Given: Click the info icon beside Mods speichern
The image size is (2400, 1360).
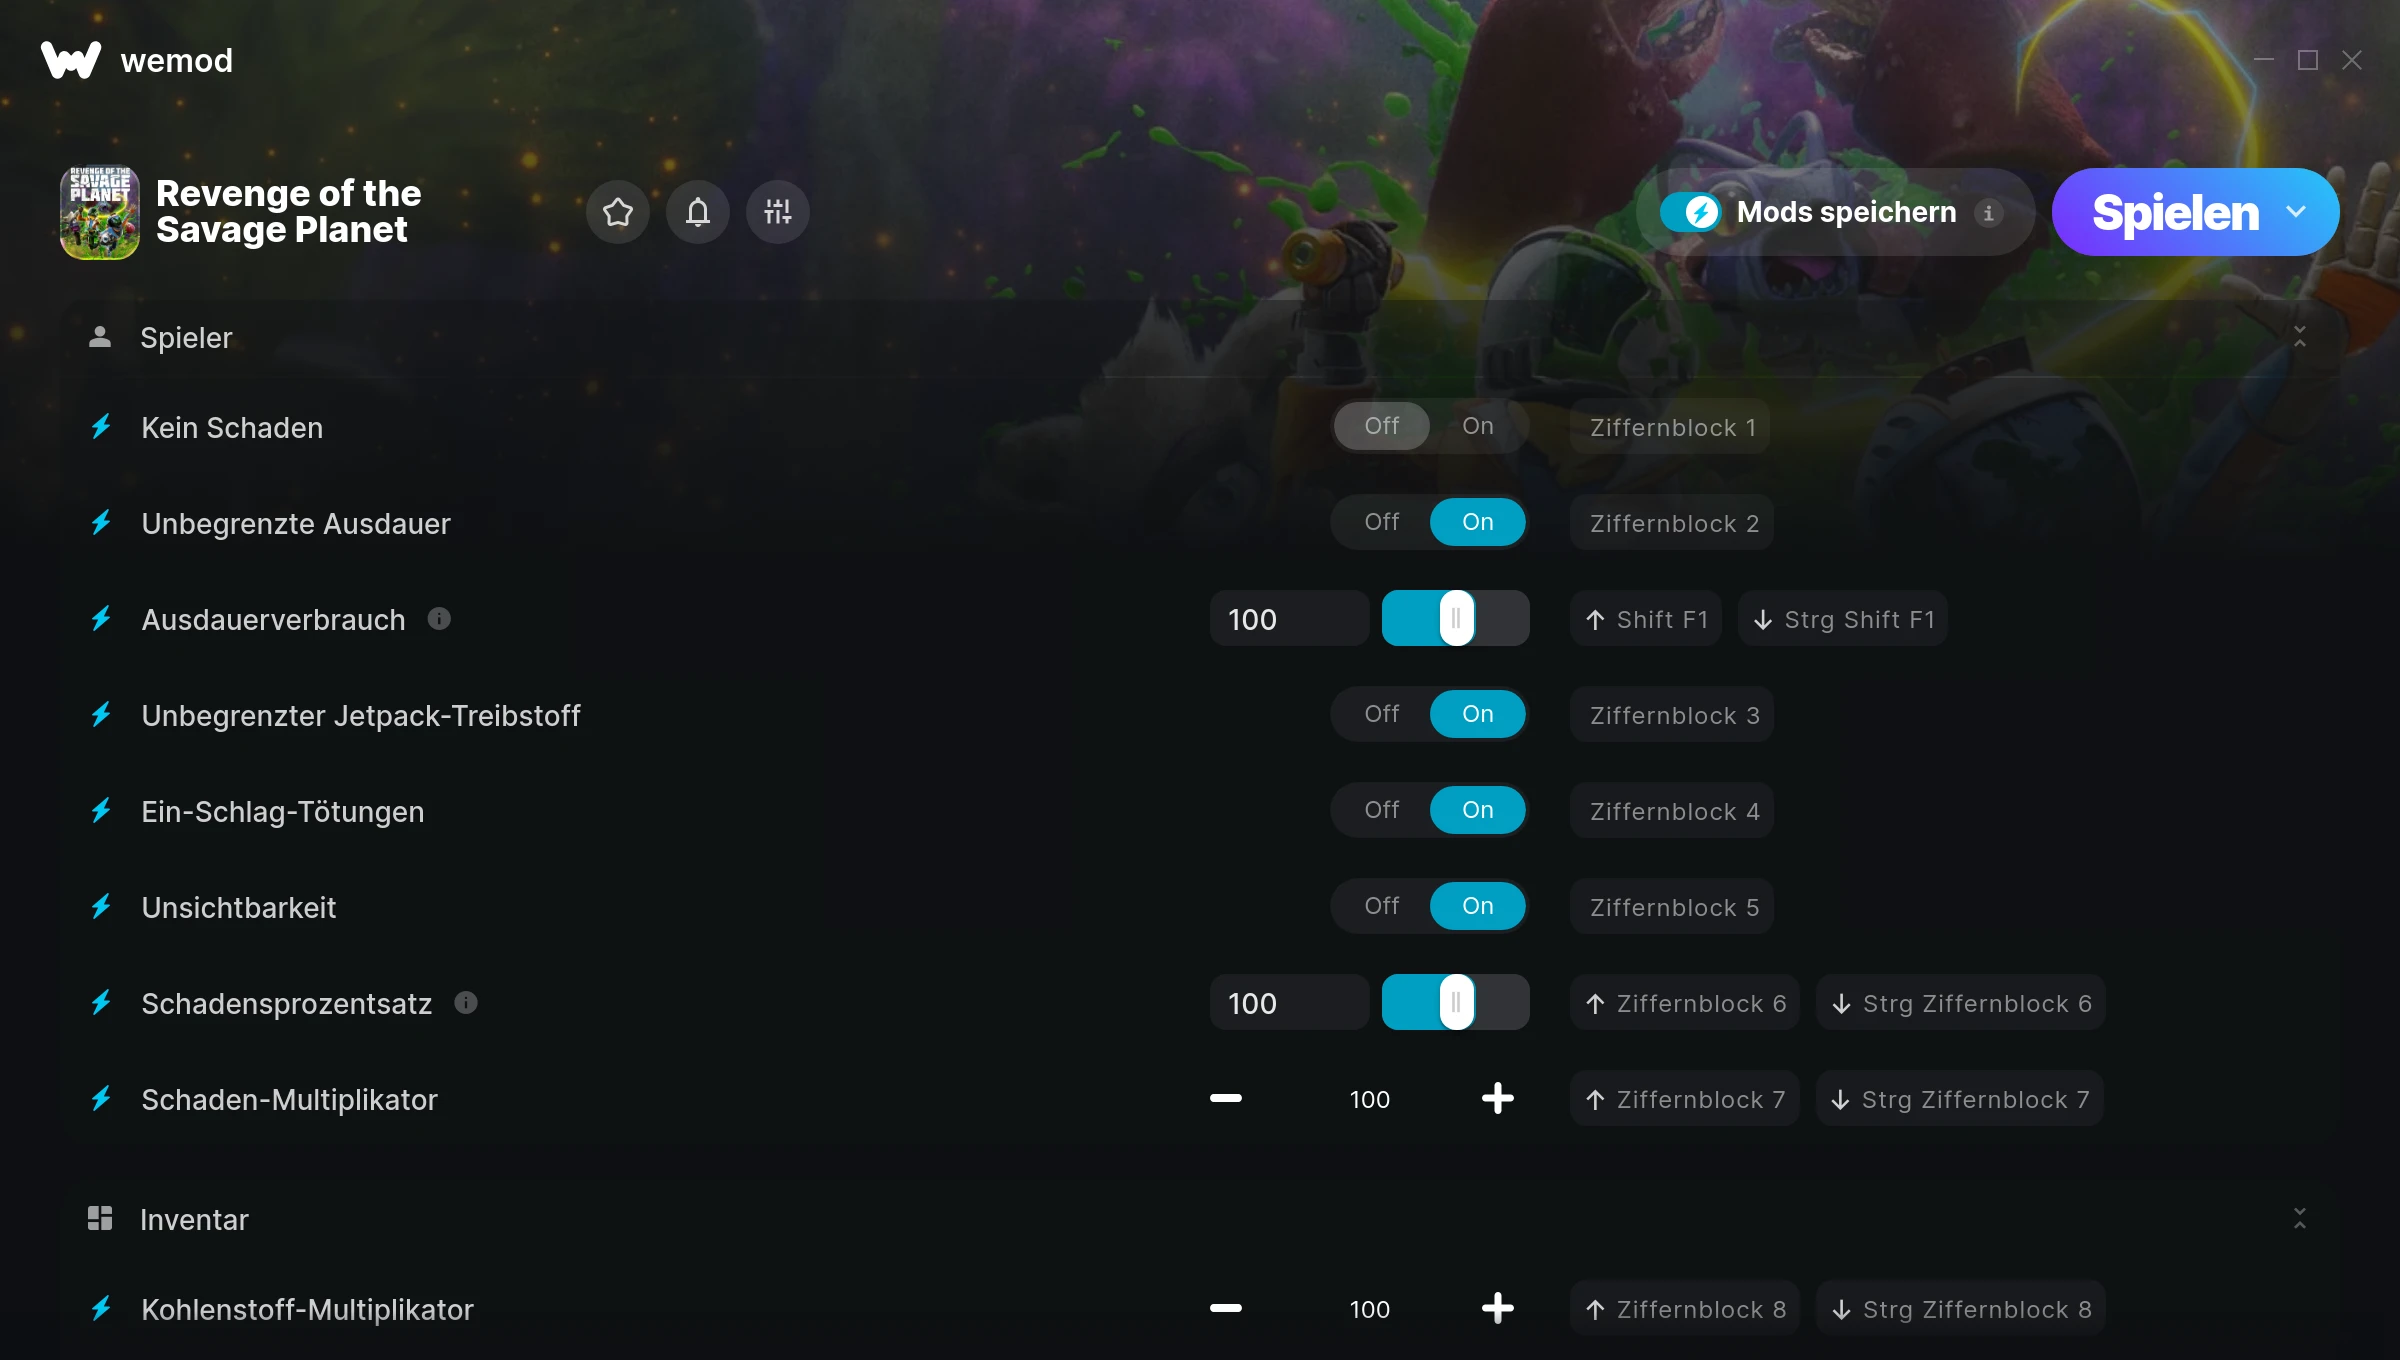Looking at the screenshot, I should pos(1988,213).
